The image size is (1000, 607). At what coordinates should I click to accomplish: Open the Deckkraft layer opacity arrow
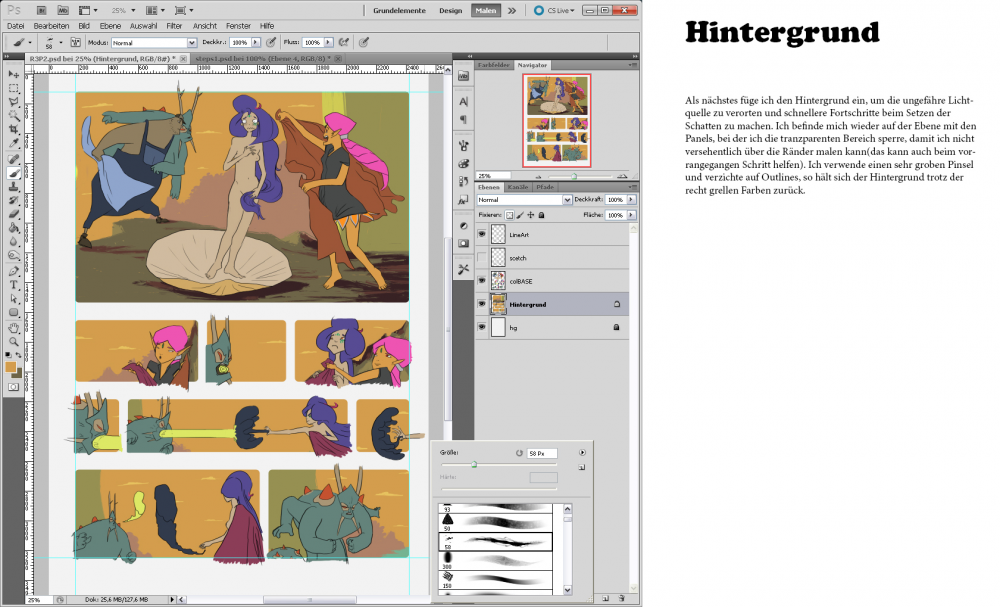[x=631, y=200]
